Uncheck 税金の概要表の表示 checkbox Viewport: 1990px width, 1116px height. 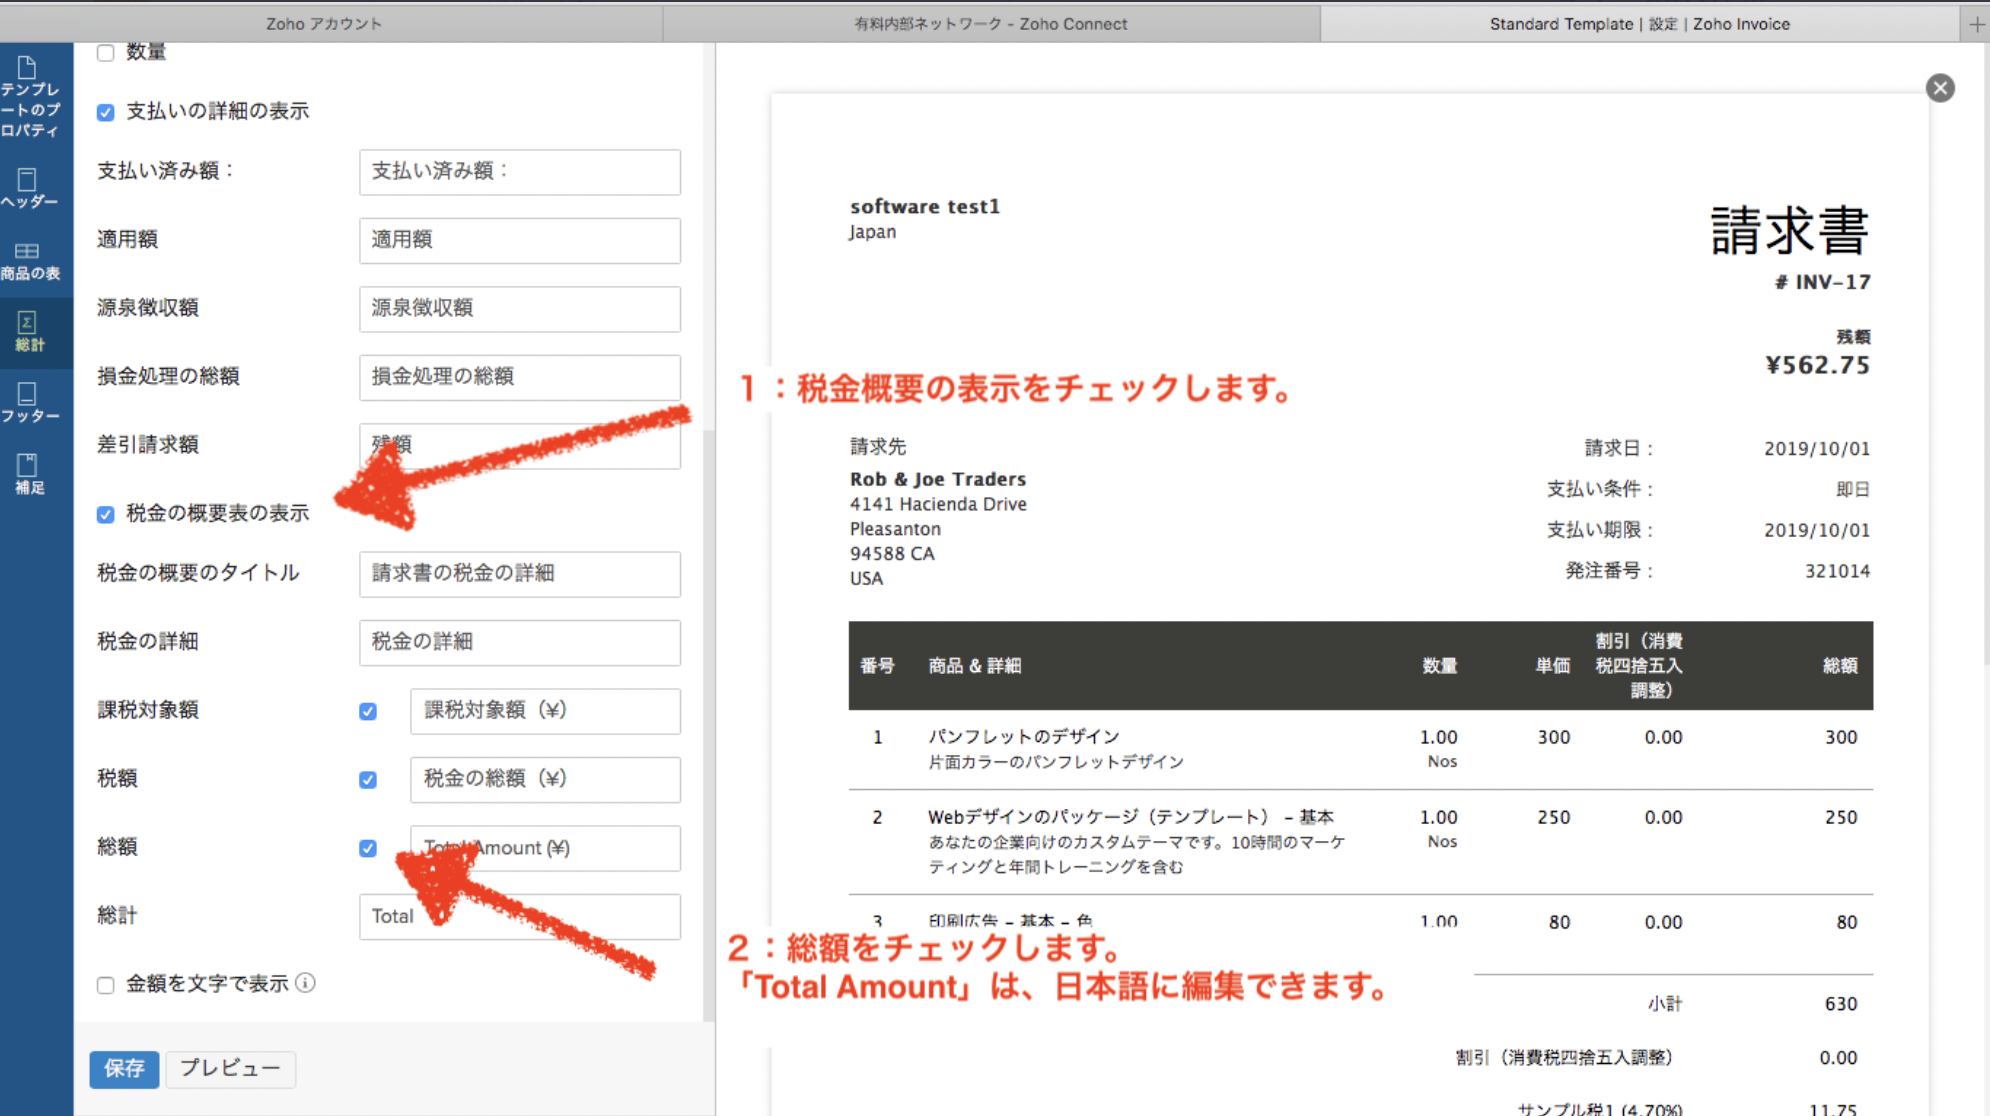tap(106, 514)
